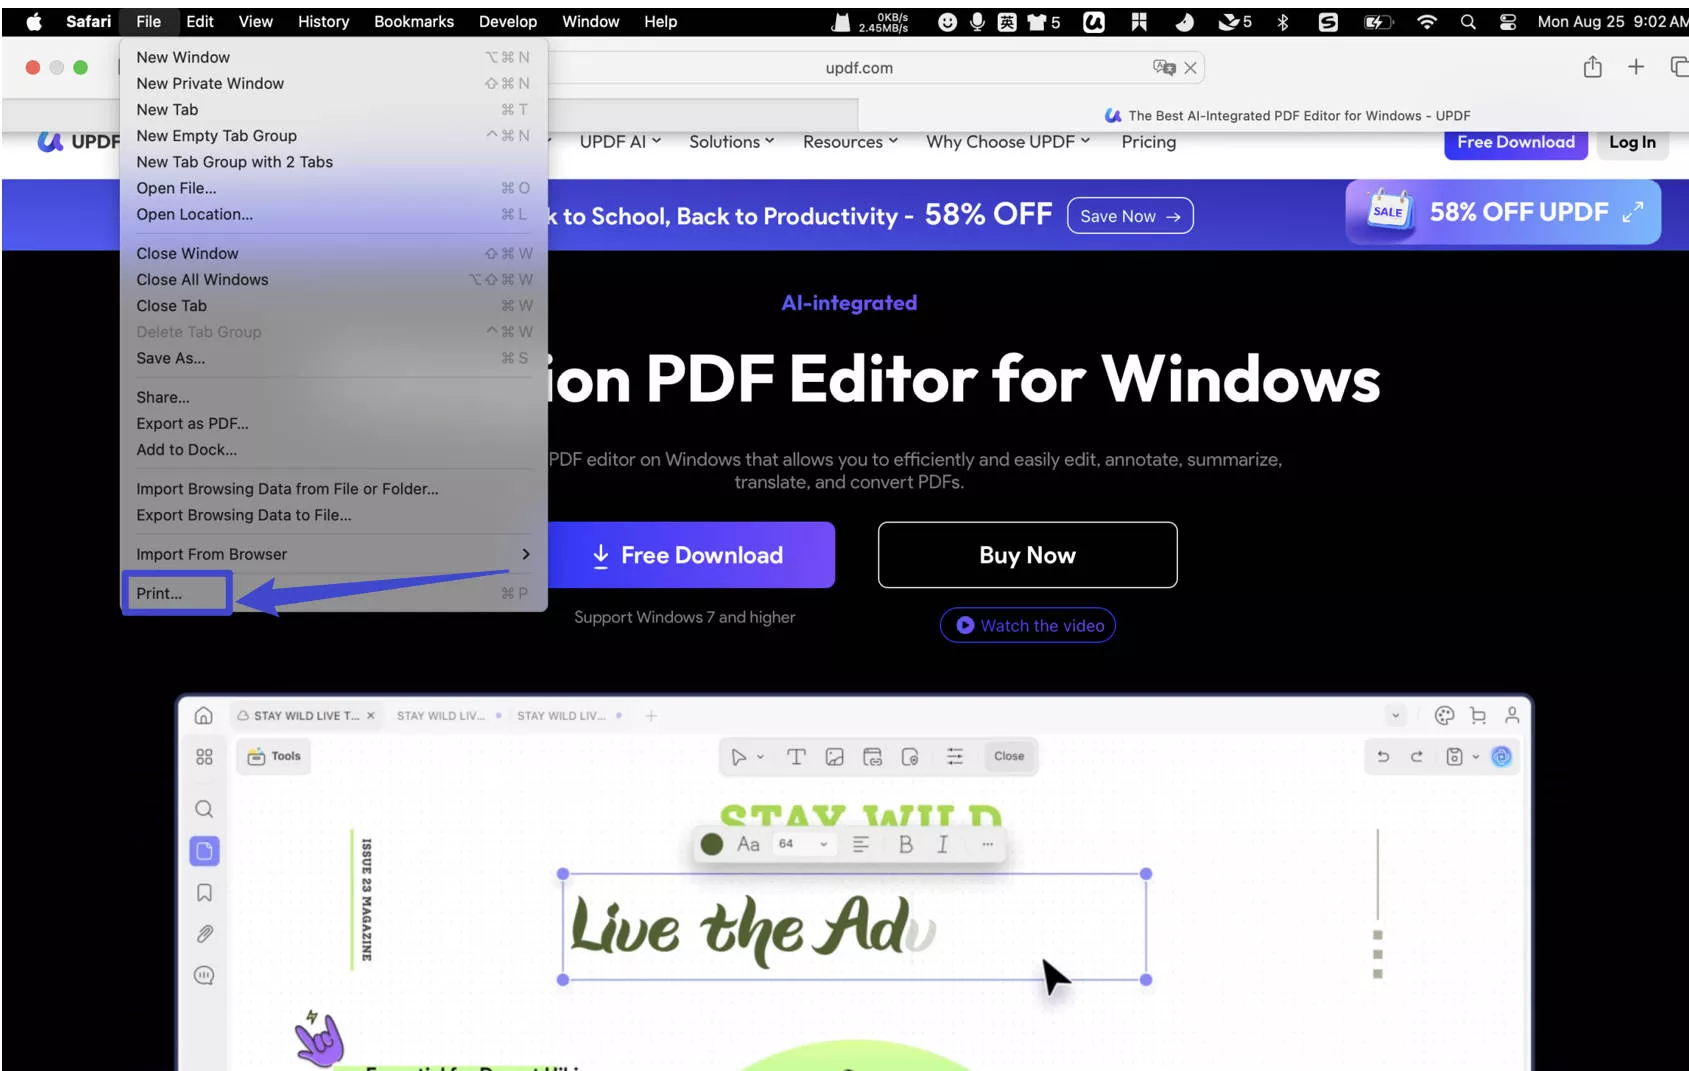Open the Pricing link
The image size is (1689, 1071).
pyautogui.click(x=1148, y=142)
